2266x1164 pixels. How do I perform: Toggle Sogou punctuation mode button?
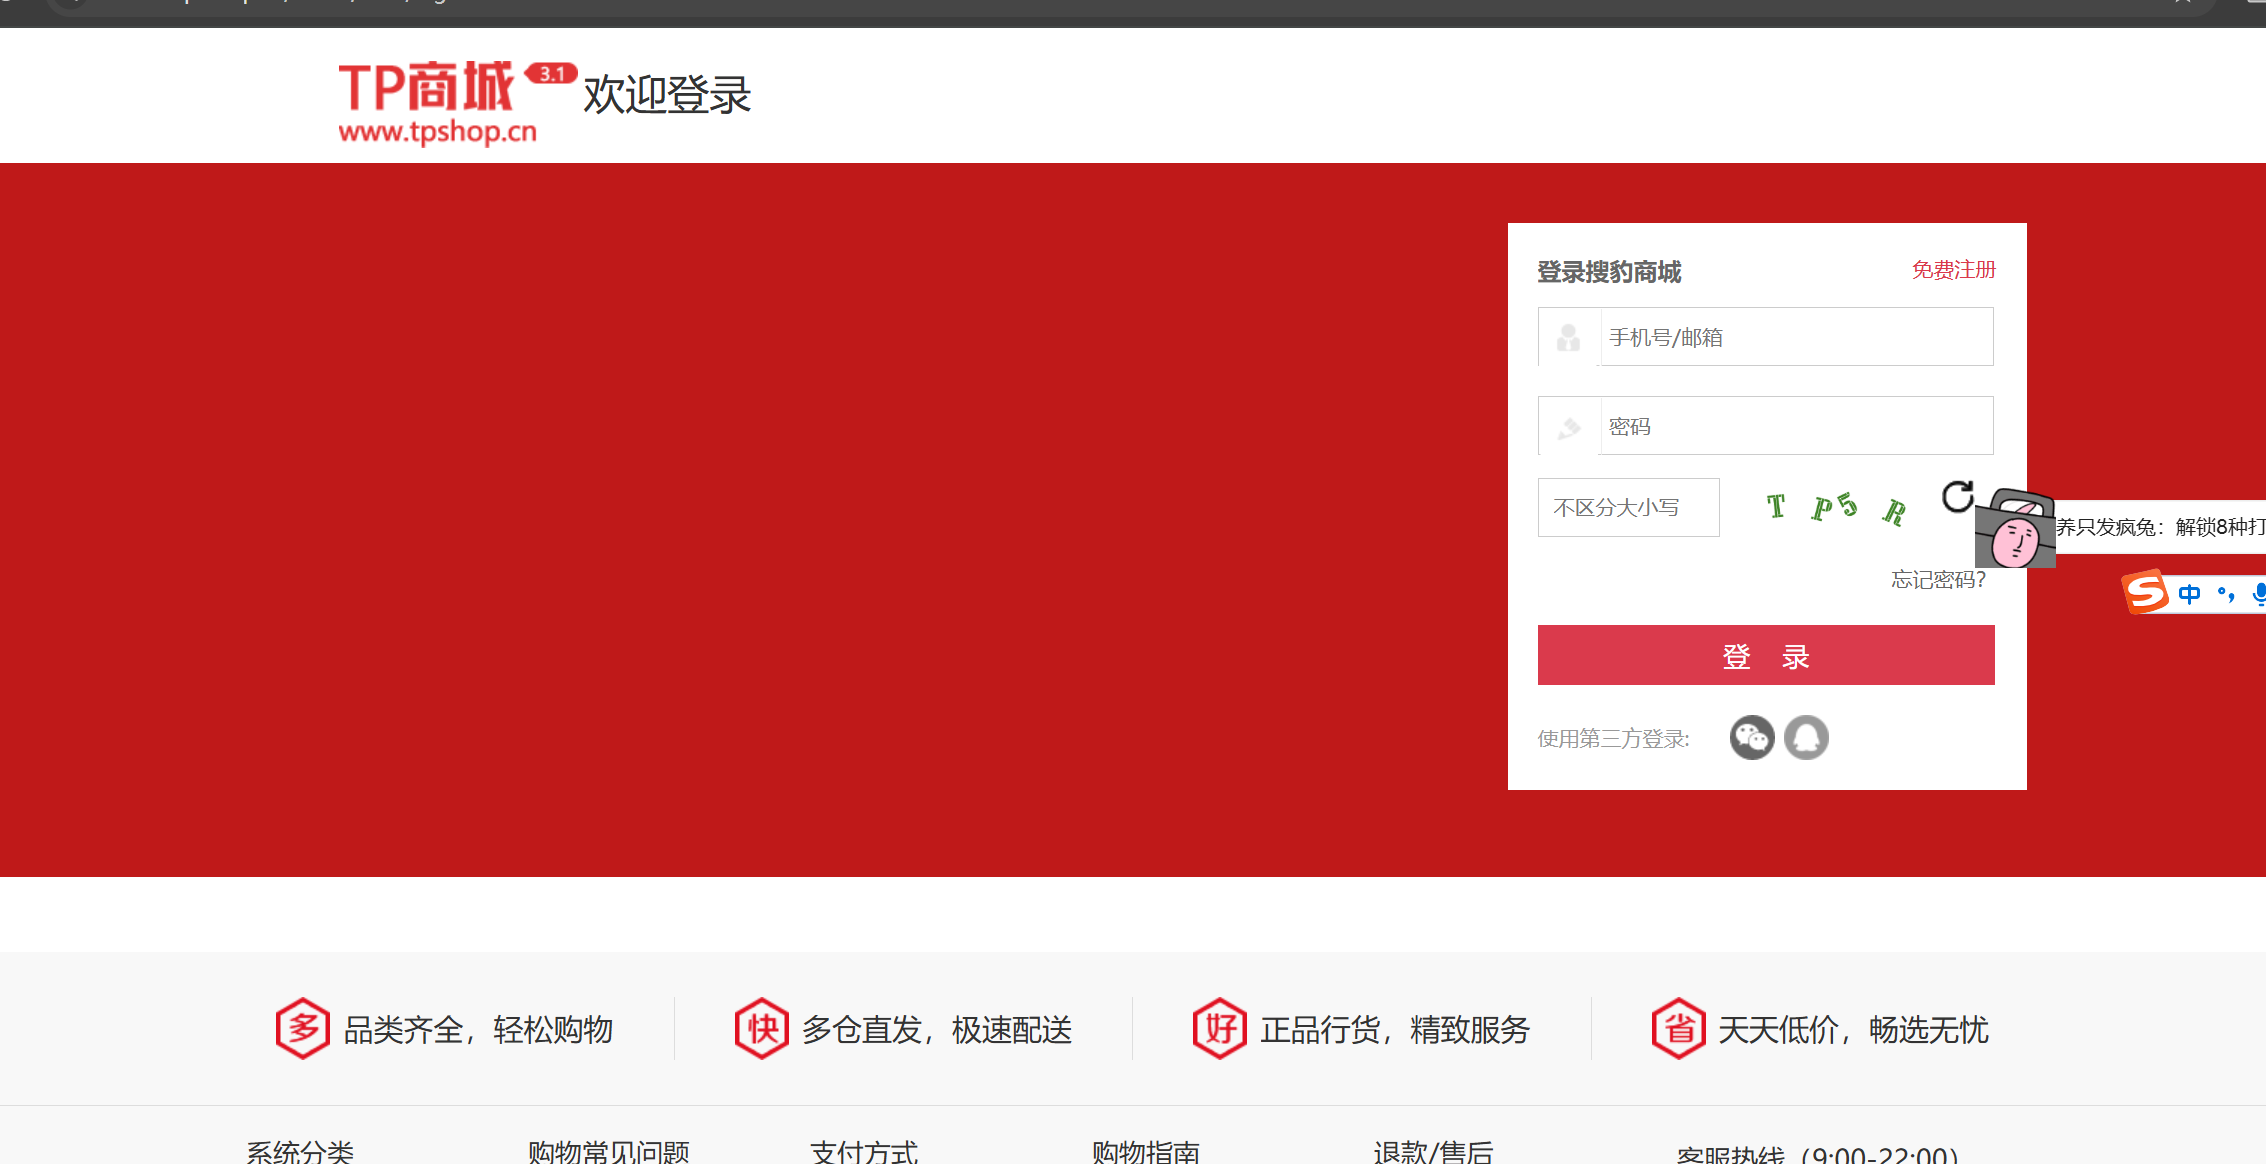coord(2225,594)
